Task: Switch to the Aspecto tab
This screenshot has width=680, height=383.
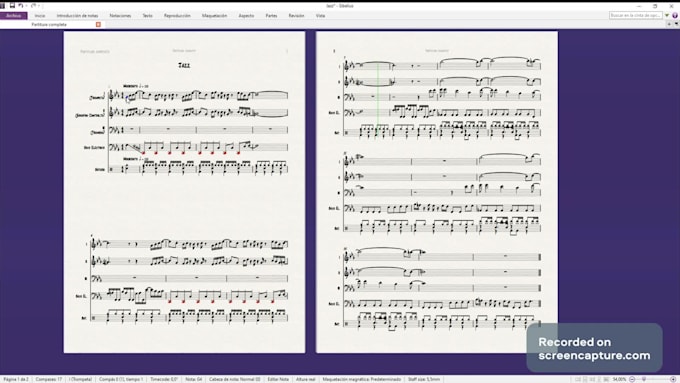Action: click(246, 16)
